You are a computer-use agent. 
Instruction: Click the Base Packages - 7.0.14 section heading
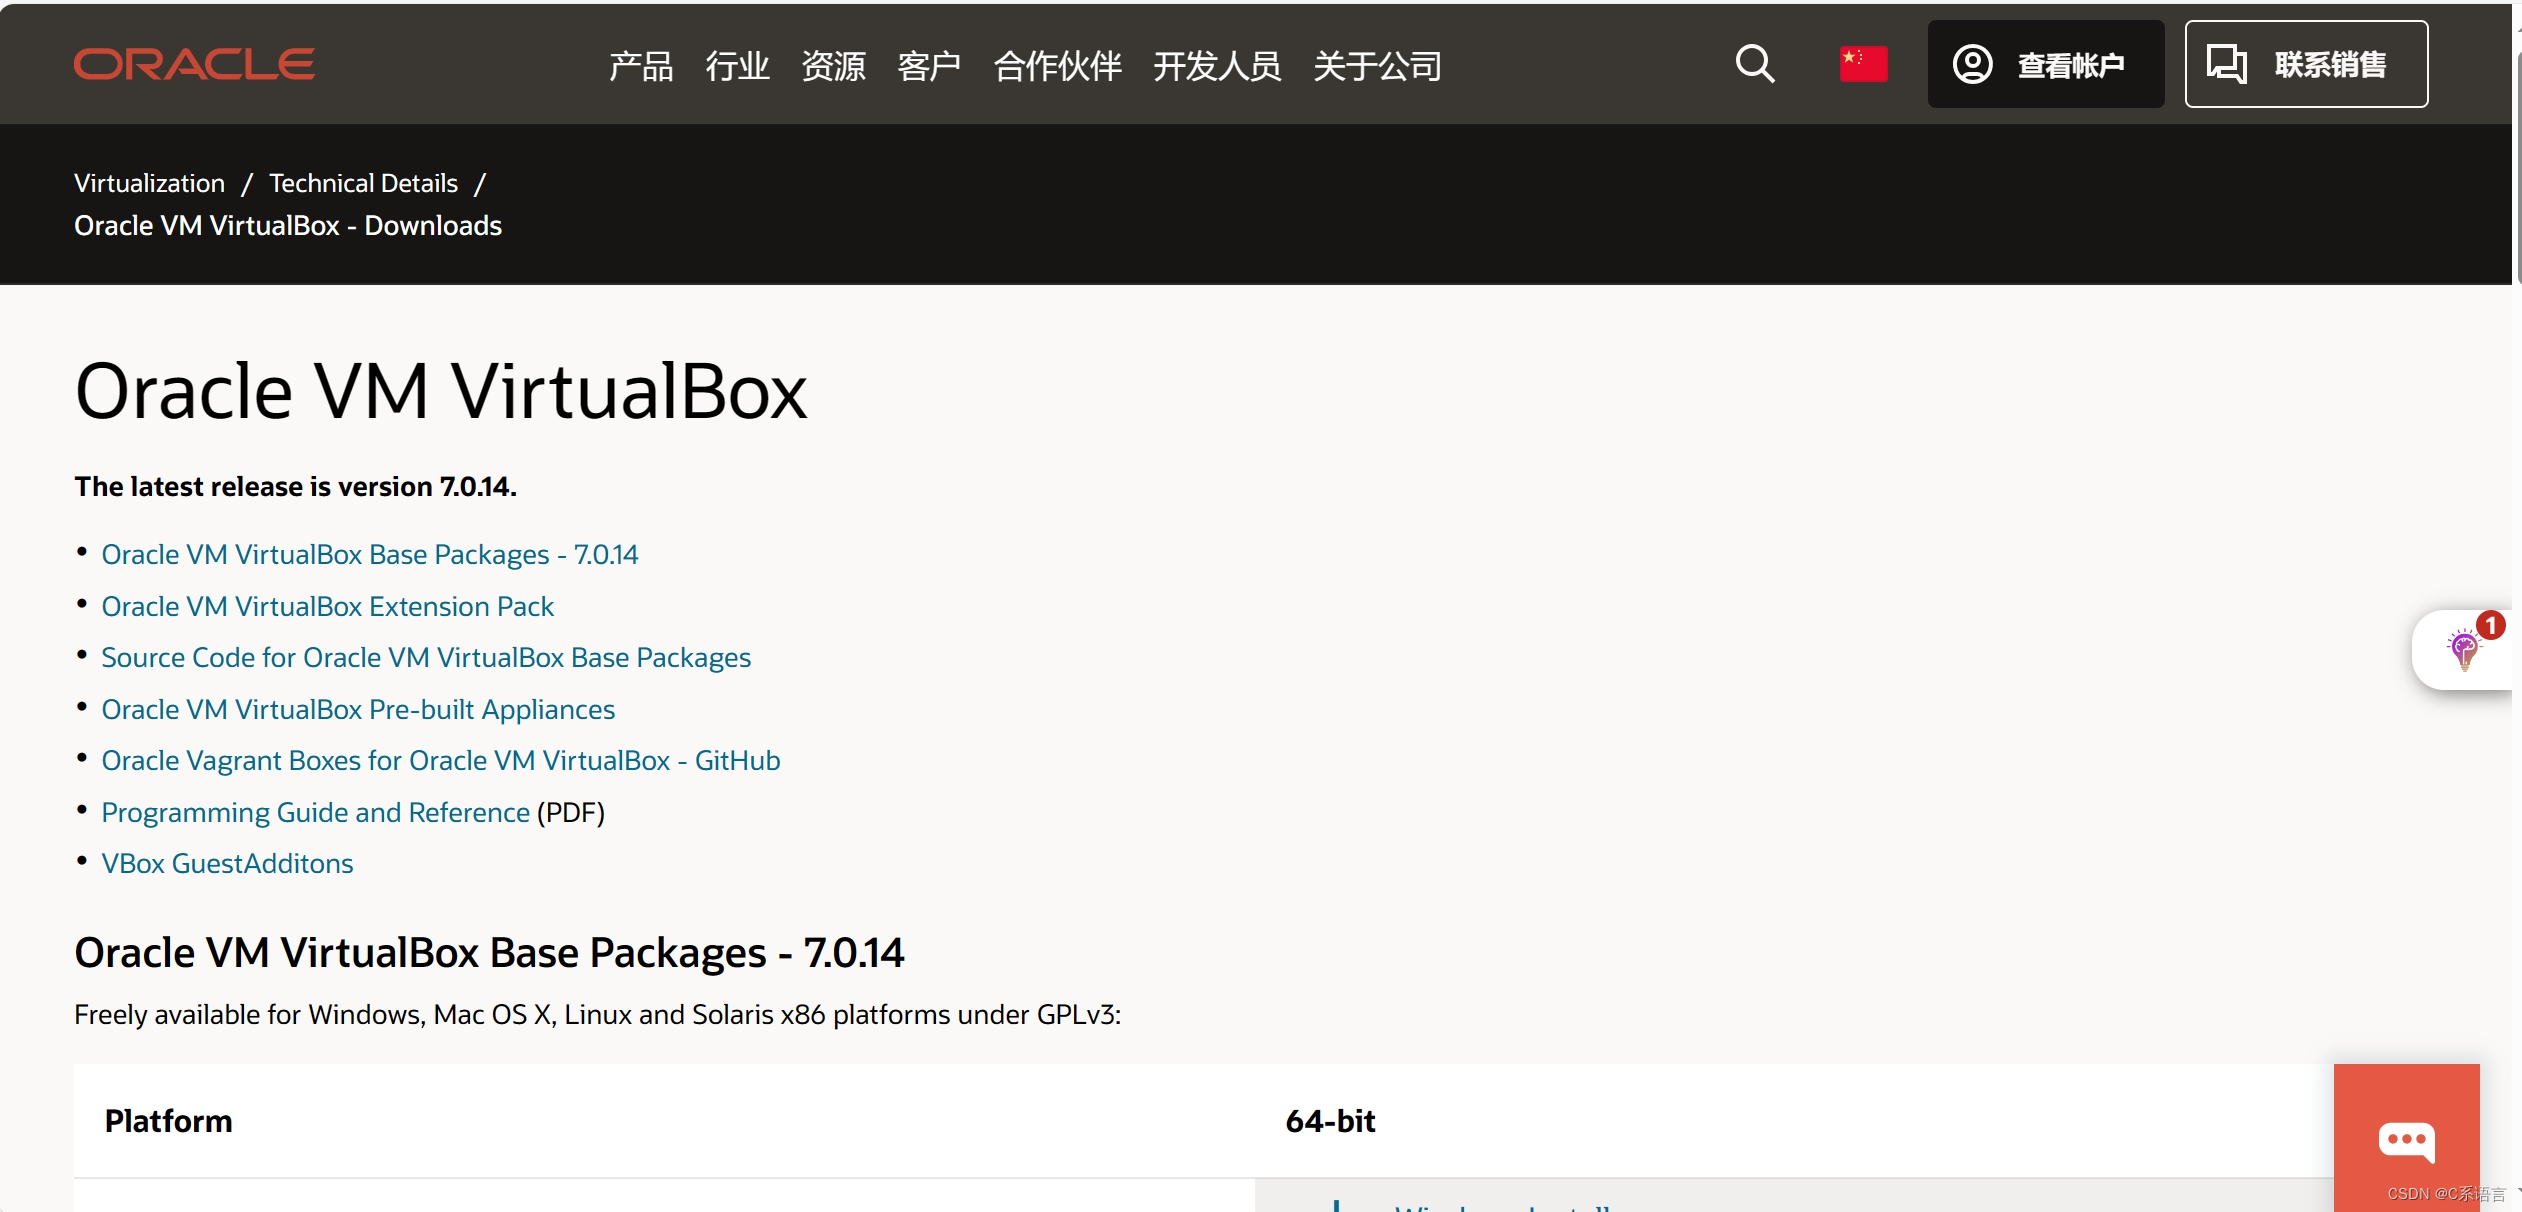pyautogui.click(x=489, y=952)
